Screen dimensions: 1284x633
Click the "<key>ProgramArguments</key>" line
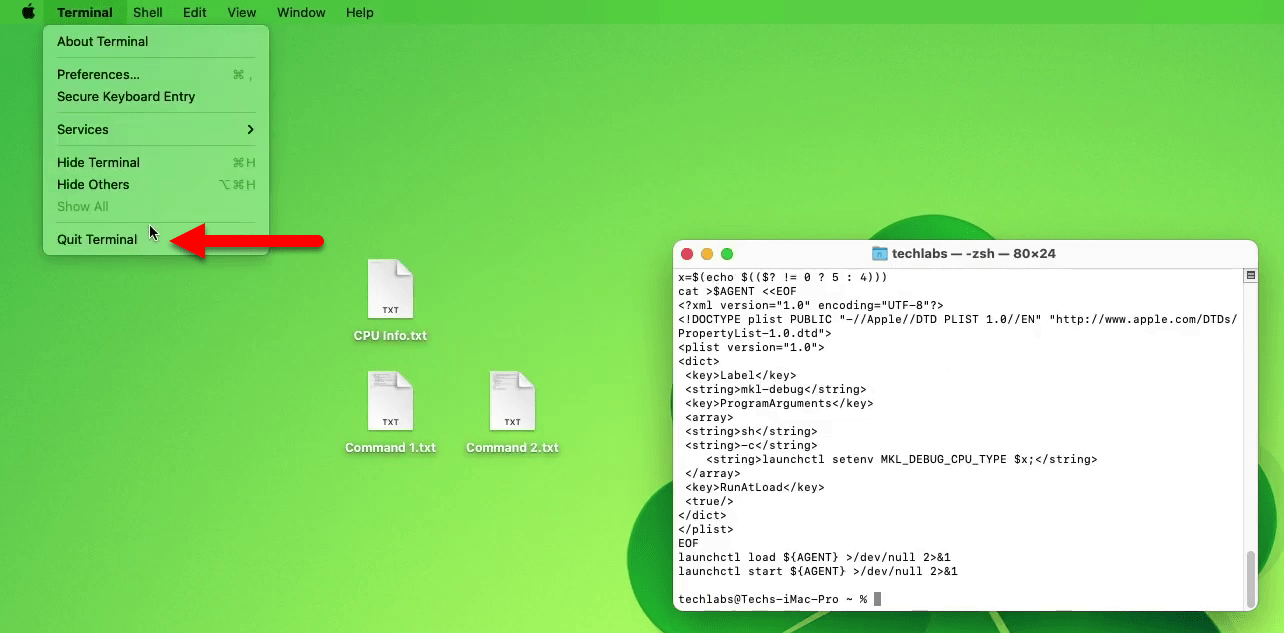pyautogui.click(x=779, y=404)
